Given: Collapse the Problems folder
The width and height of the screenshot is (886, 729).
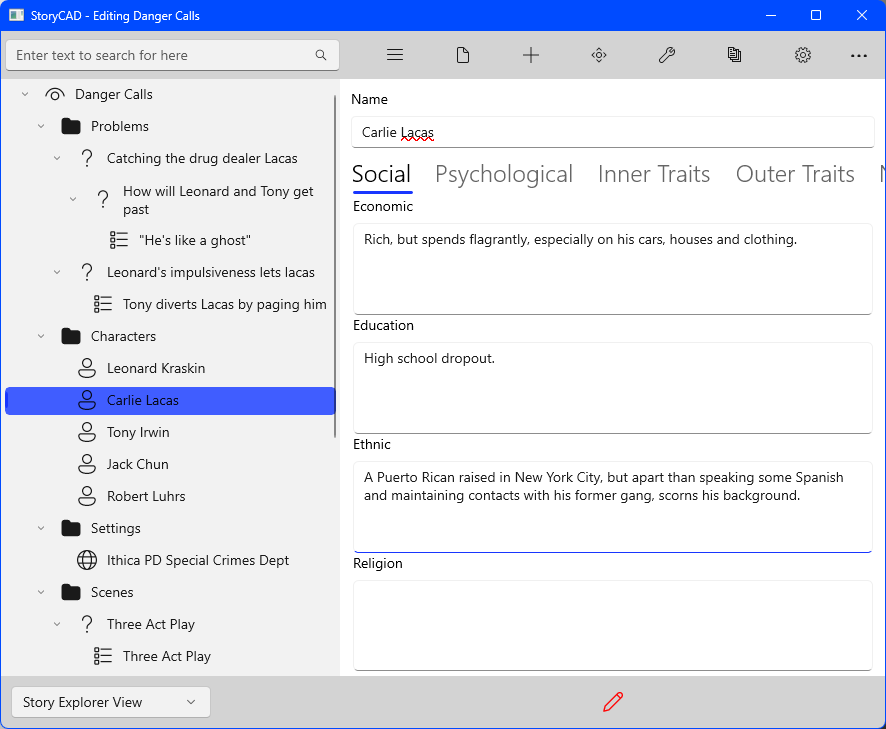Looking at the screenshot, I should pyautogui.click(x=41, y=126).
